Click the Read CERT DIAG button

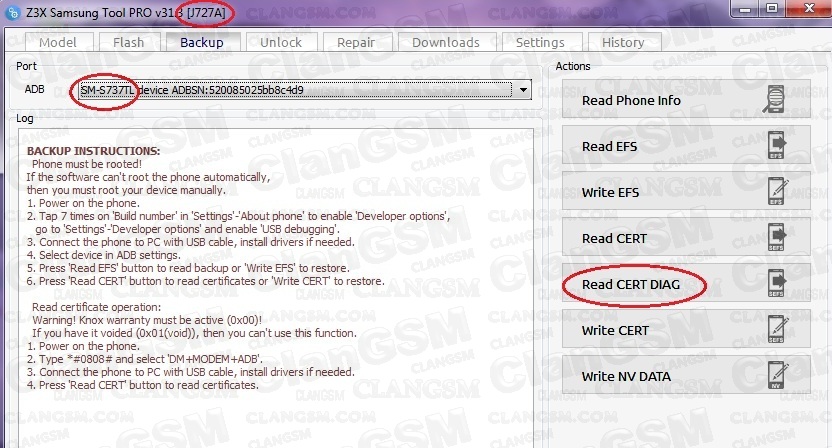pyautogui.click(x=686, y=283)
